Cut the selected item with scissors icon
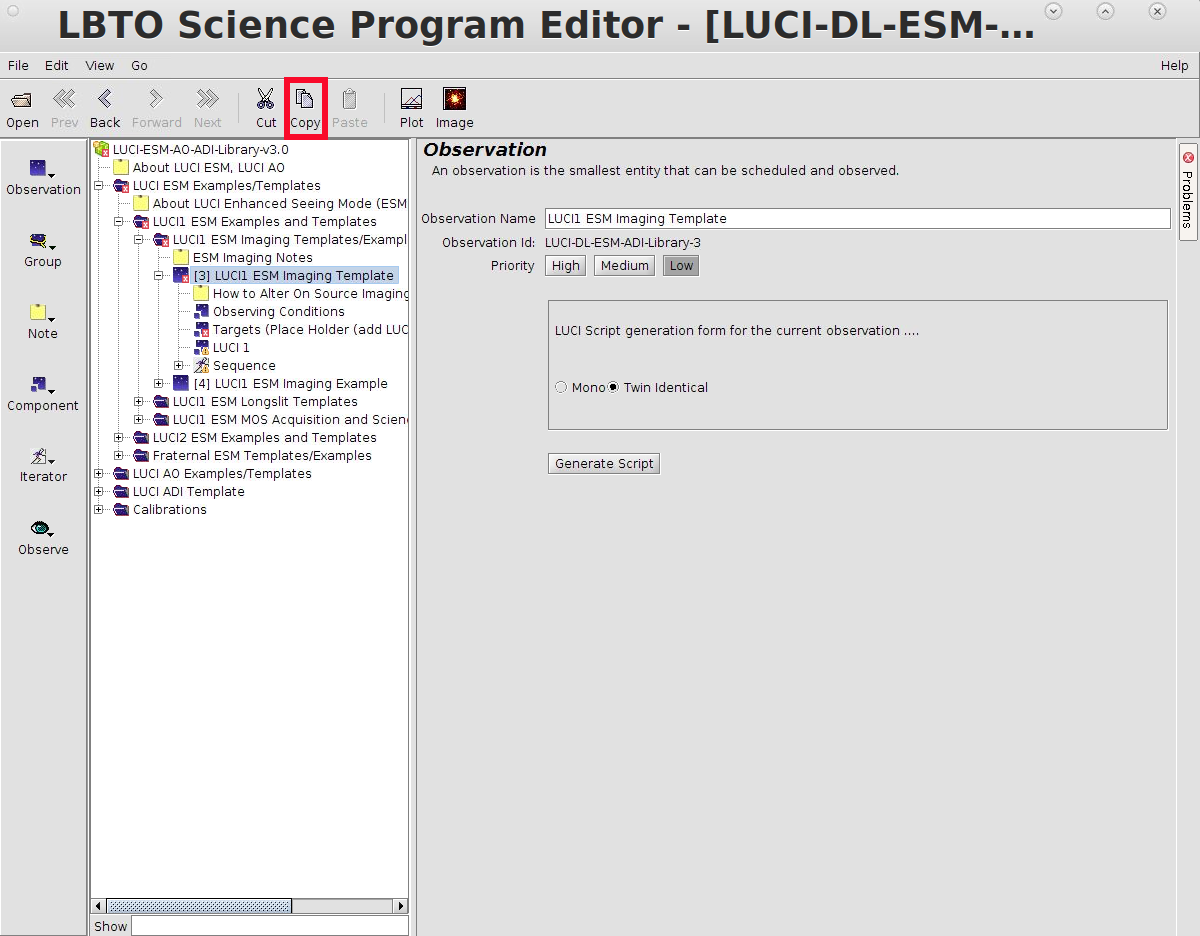This screenshot has height=936, width=1200. (x=265, y=108)
